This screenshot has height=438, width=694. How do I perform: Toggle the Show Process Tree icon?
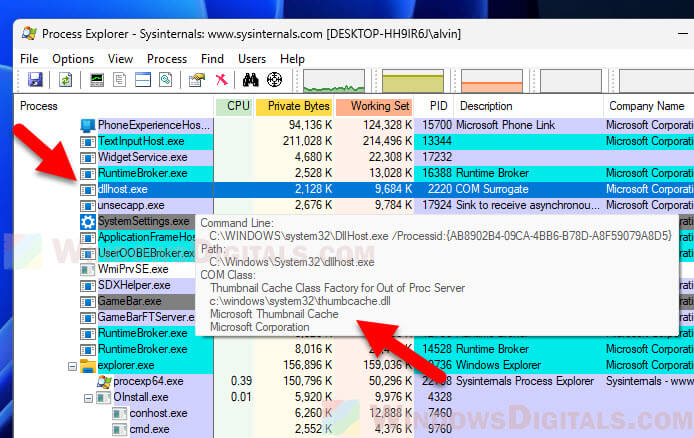[120, 80]
